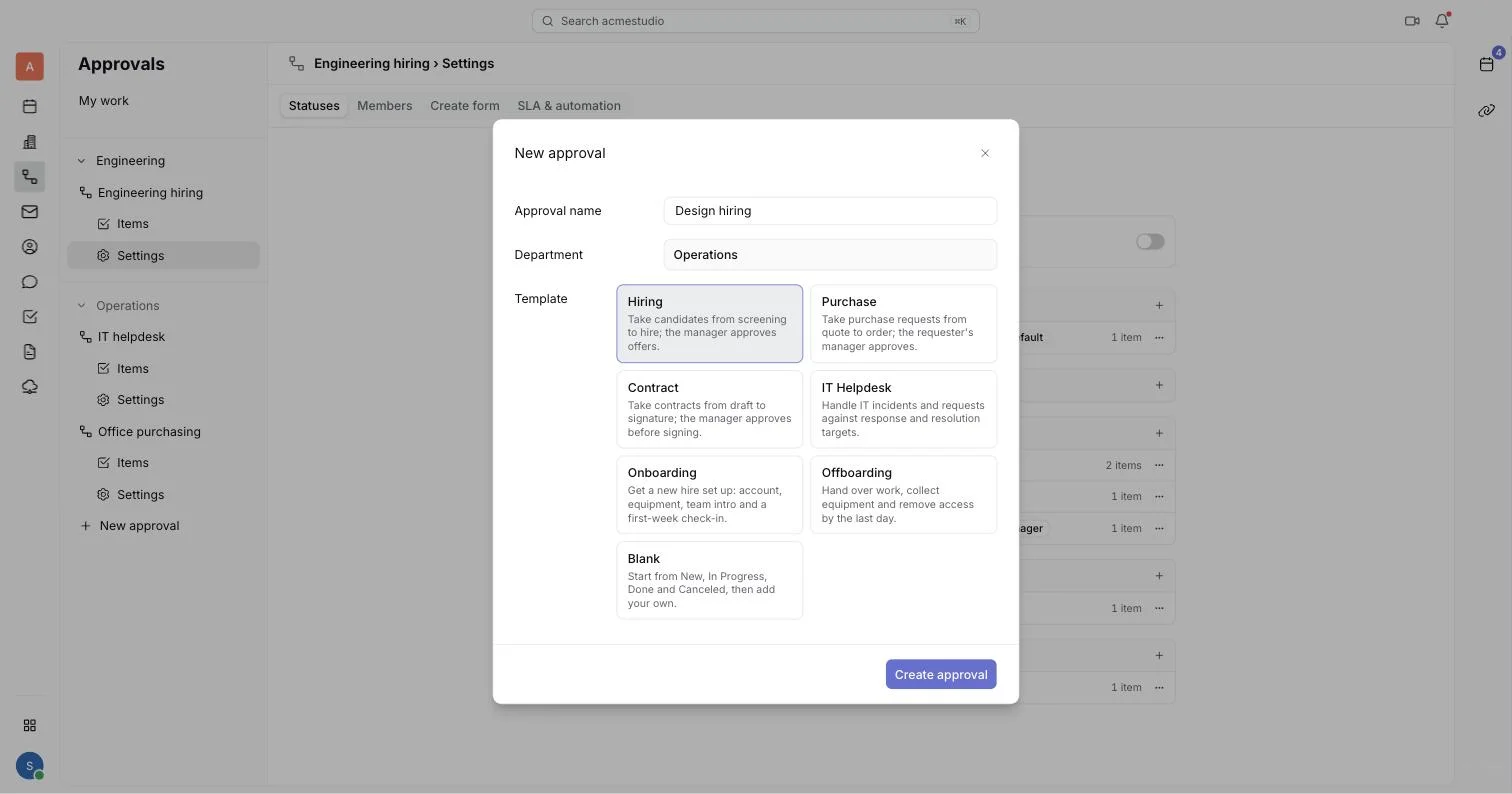Open the chat bubble icon in the left rail
1512x794 pixels.
(x=30, y=282)
